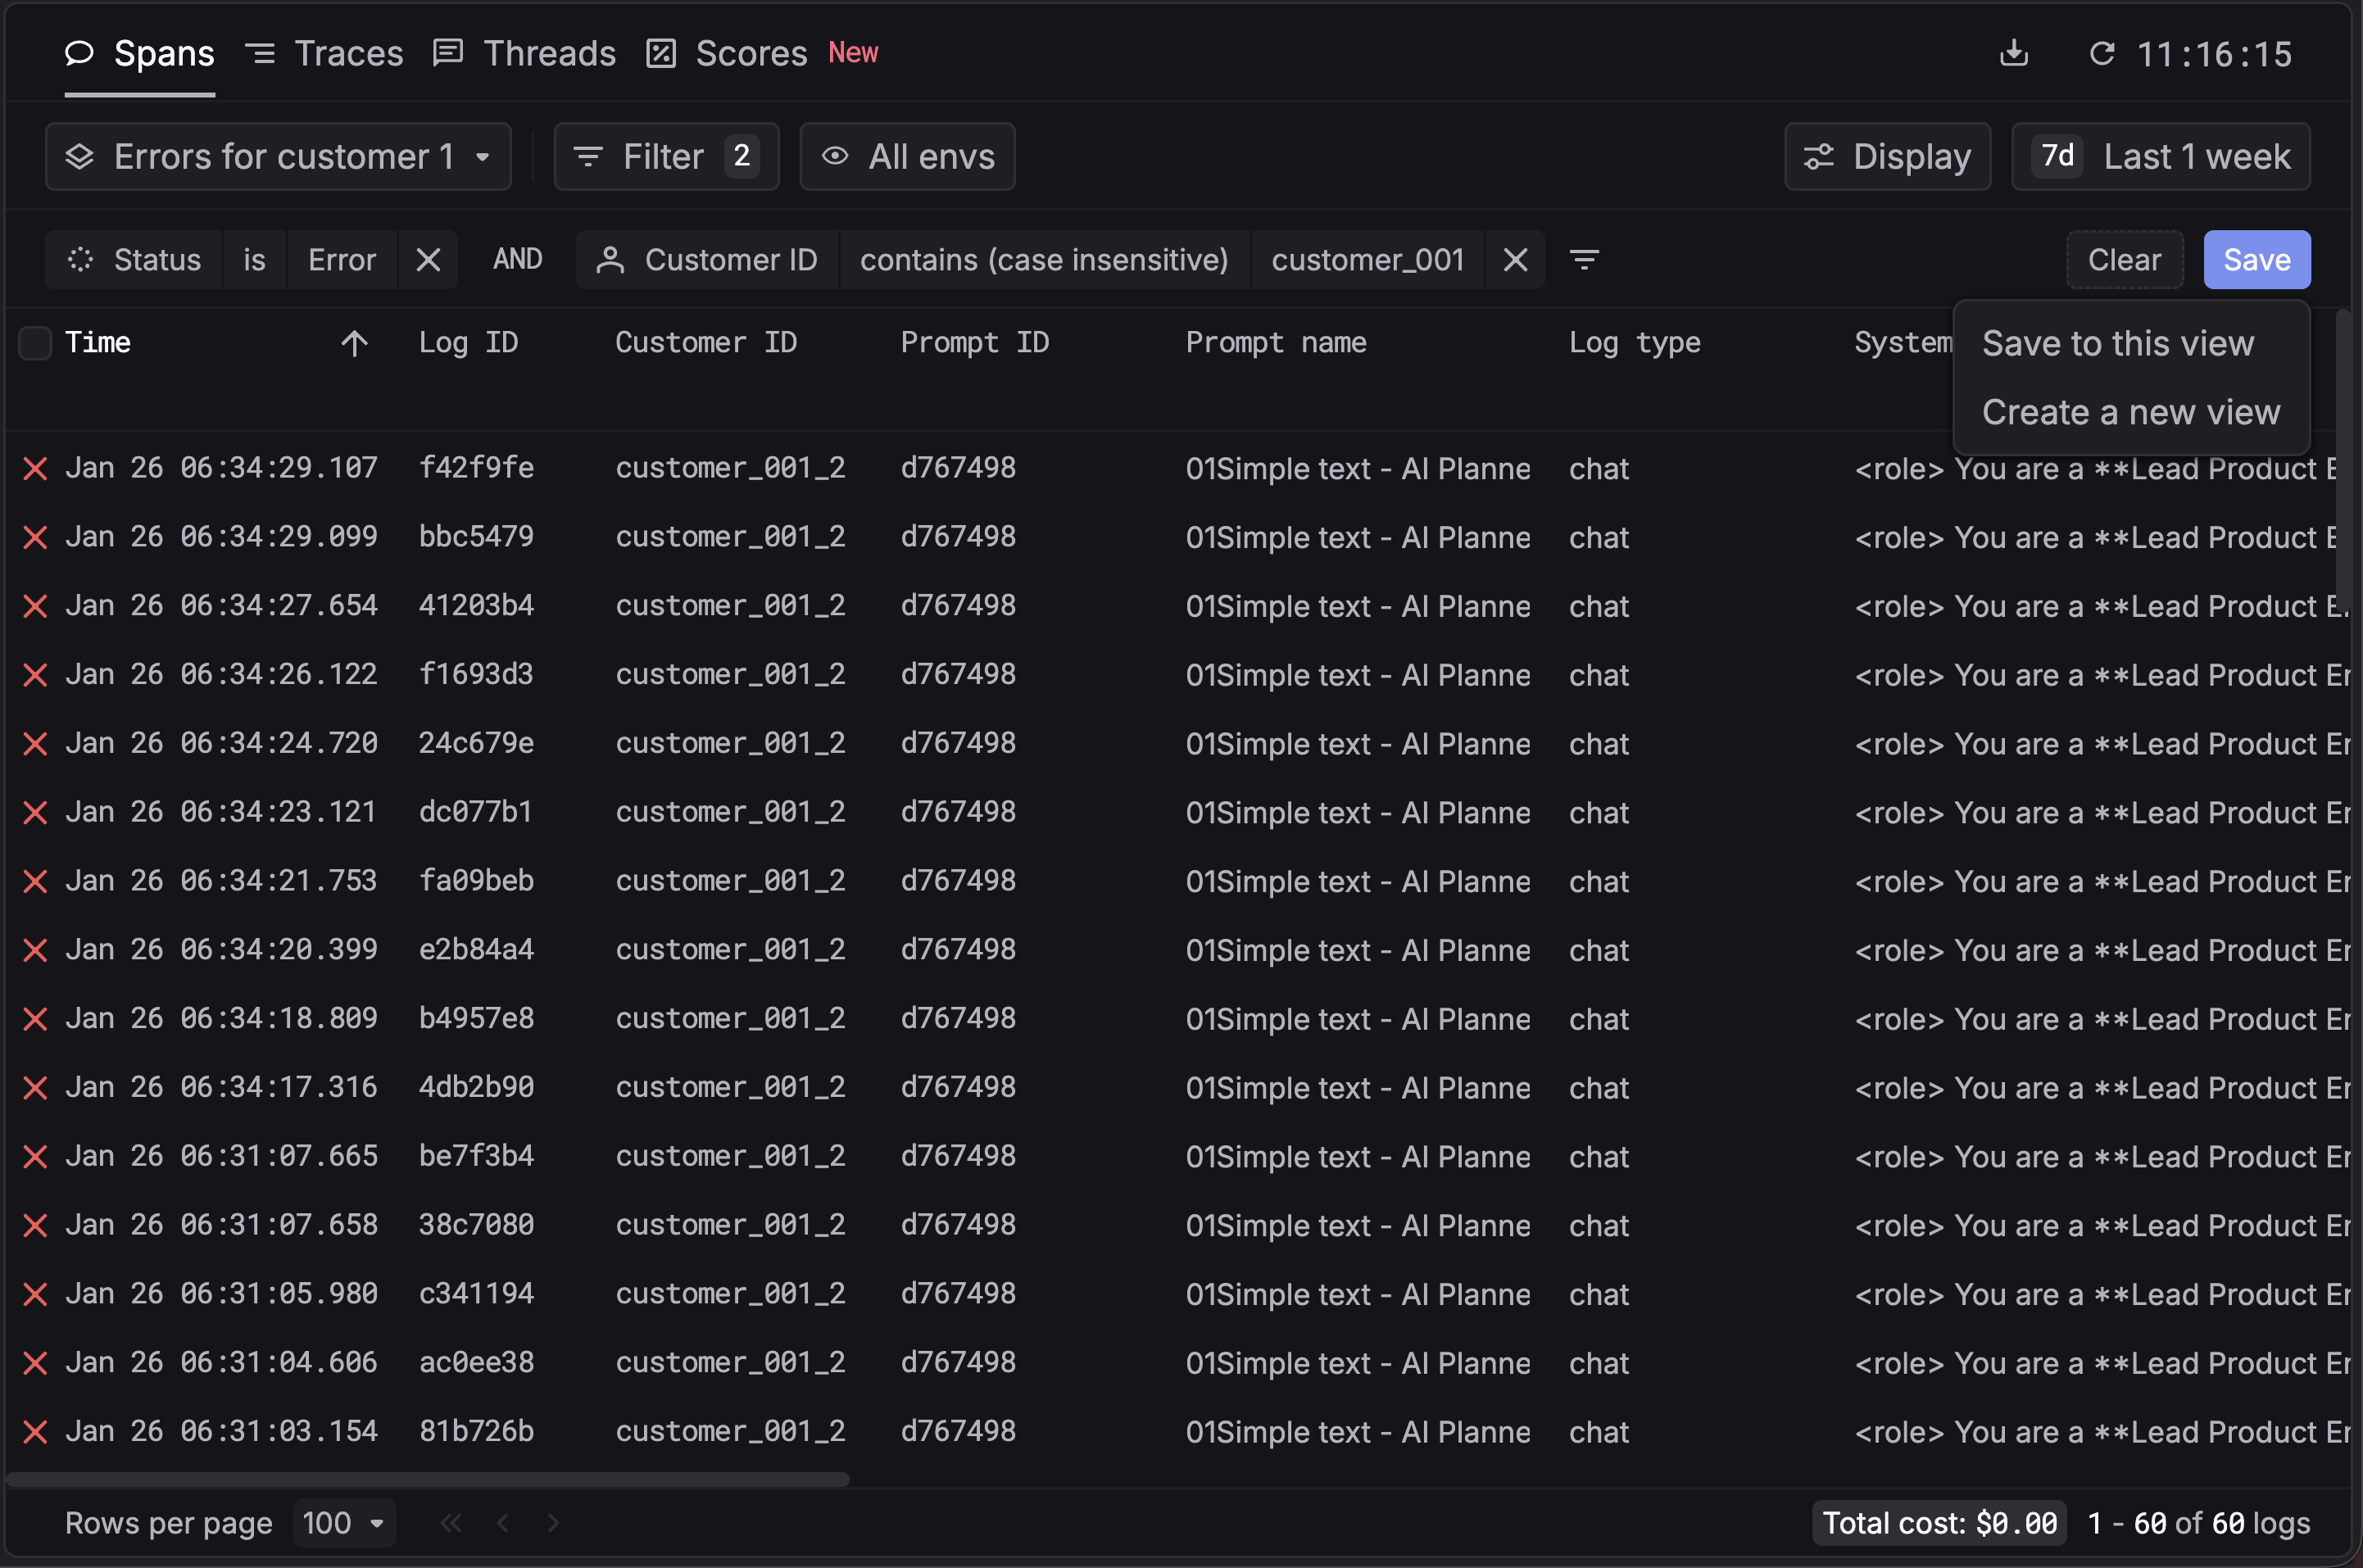The width and height of the screenshot is (2363, 1568).
Task: Toggle the All envs visibility filter
Action: [x=907, y=157]
